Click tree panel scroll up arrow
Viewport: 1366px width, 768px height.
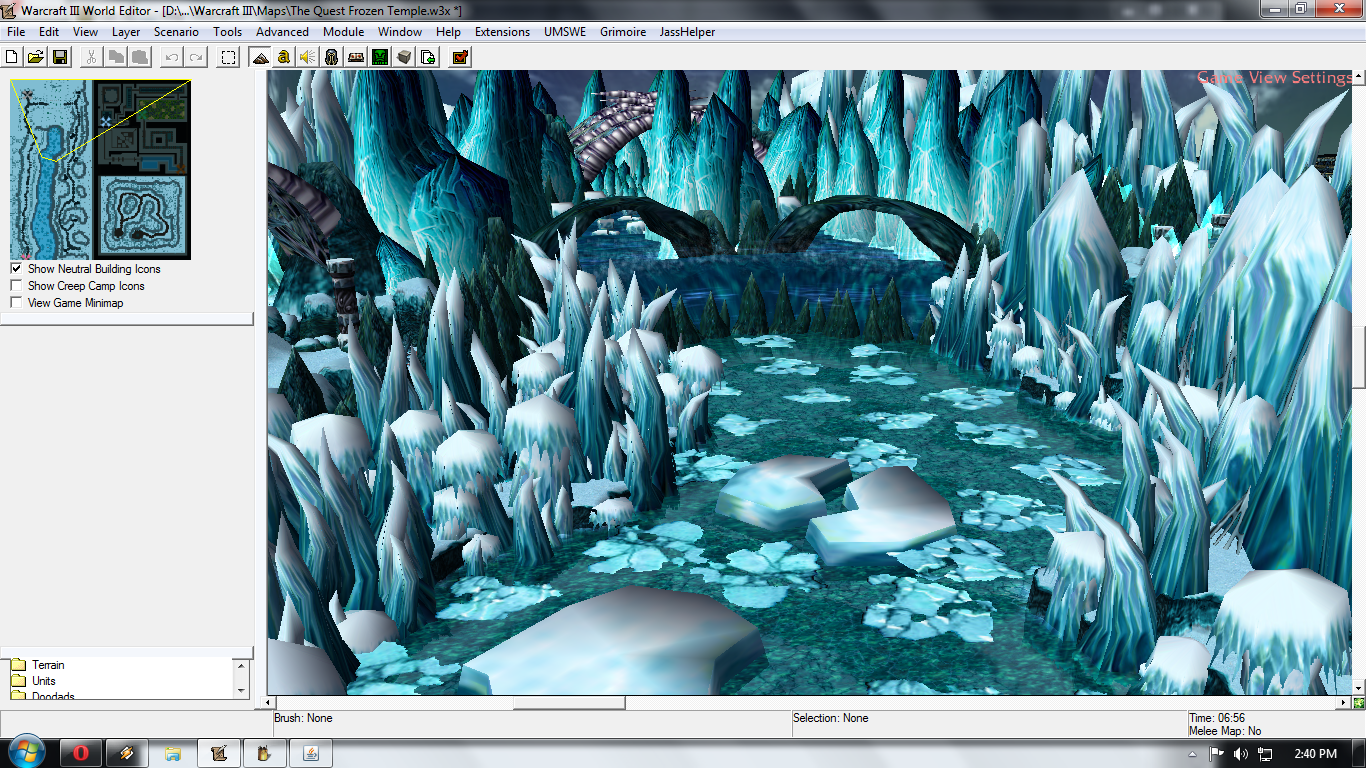pos(240,665)
